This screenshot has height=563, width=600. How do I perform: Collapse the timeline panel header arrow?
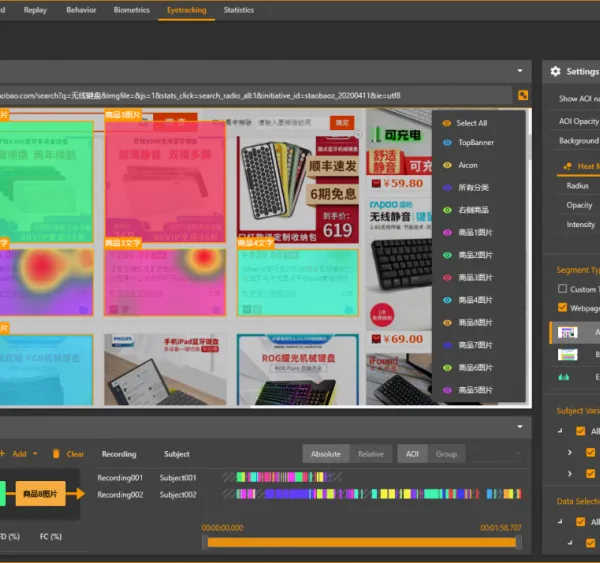coord(520,426)
